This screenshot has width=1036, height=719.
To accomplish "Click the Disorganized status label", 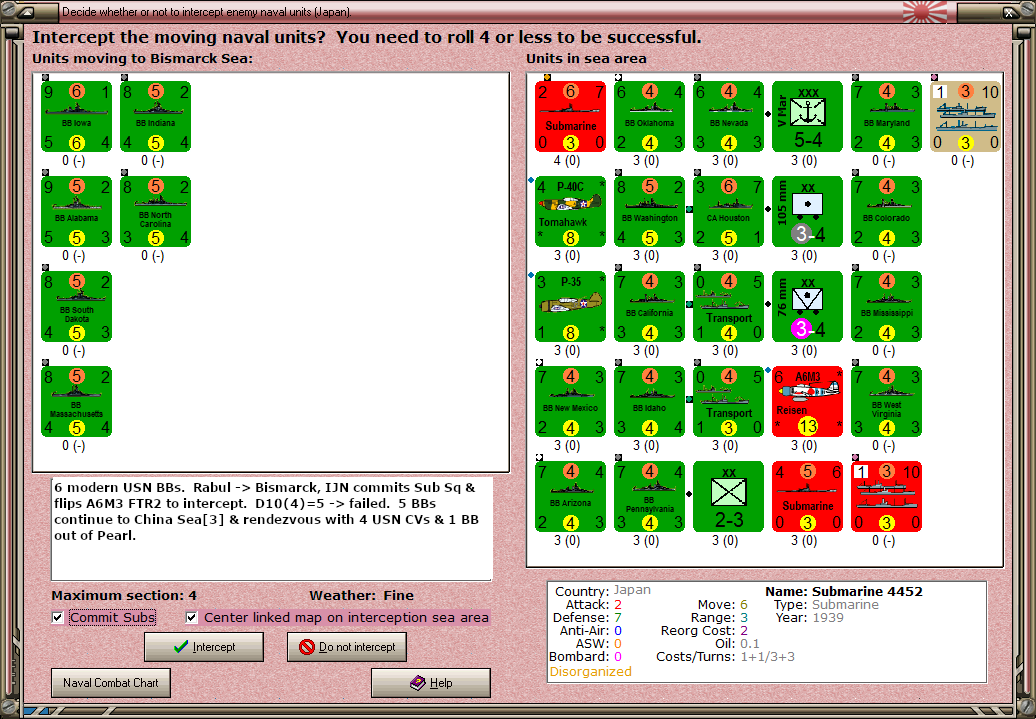I will pos(591,671).
